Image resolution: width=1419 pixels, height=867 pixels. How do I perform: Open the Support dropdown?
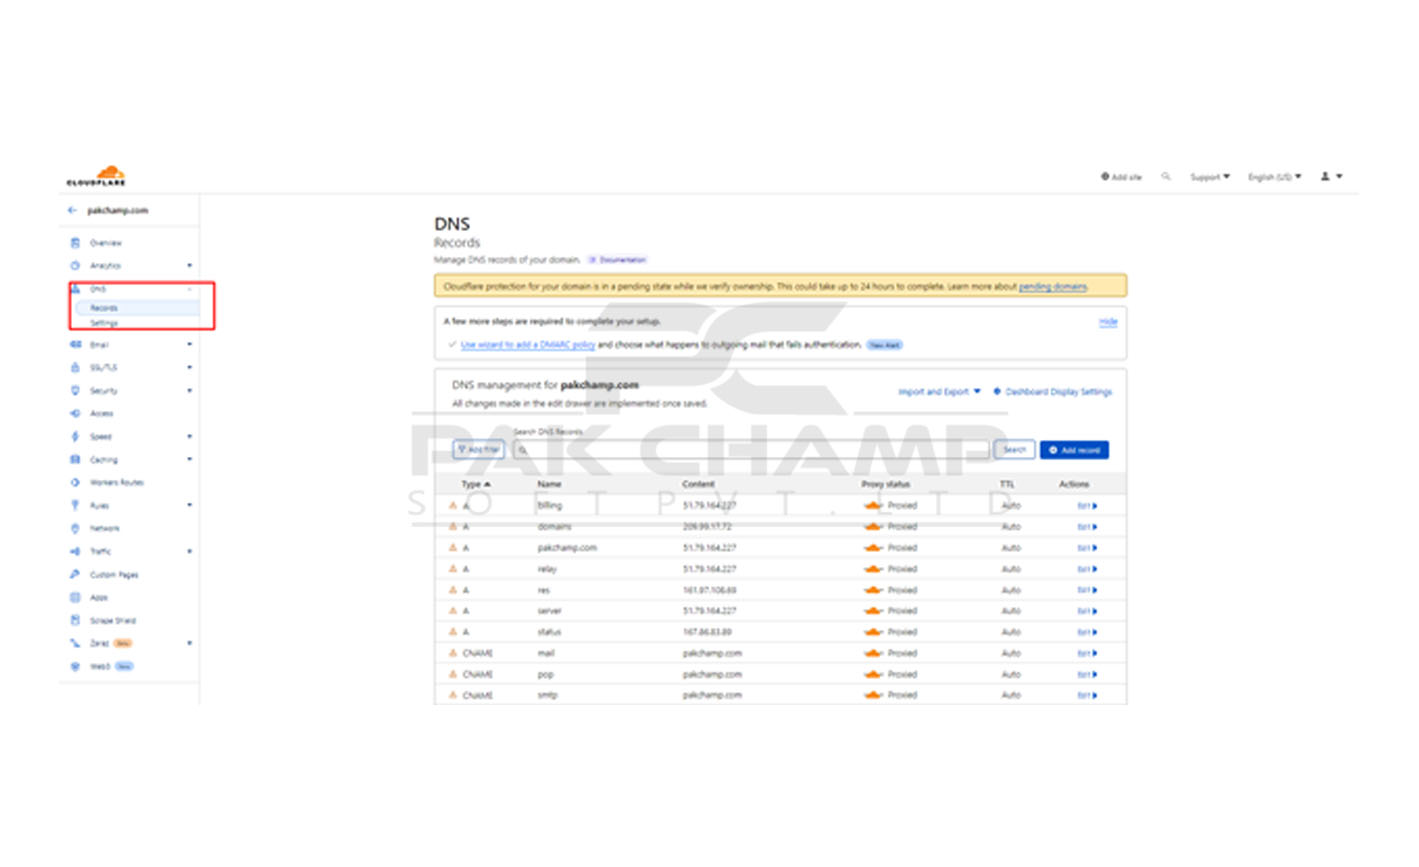1210,177
